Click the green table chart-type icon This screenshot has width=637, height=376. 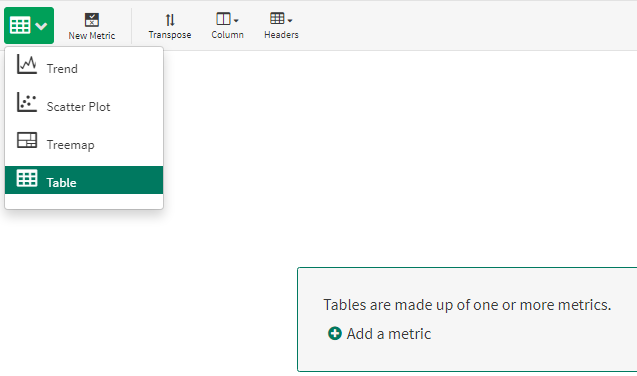[x=20, y=26]
